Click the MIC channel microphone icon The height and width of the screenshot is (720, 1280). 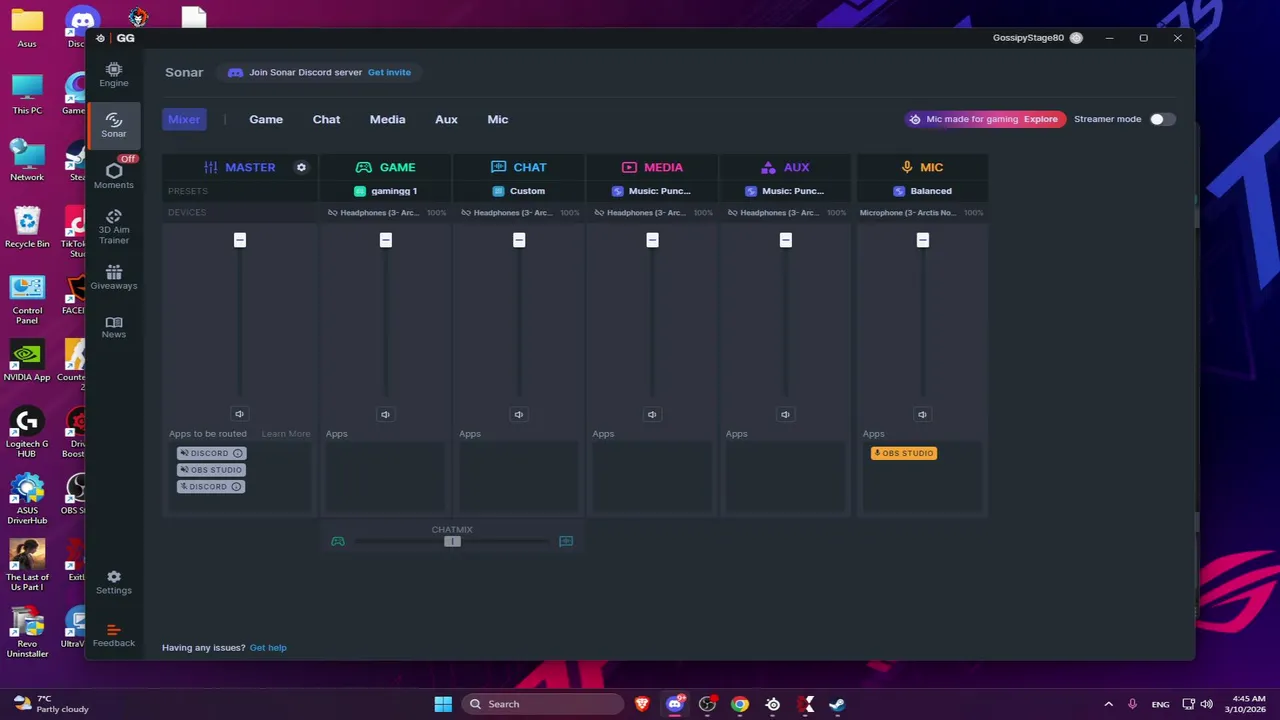907,167
